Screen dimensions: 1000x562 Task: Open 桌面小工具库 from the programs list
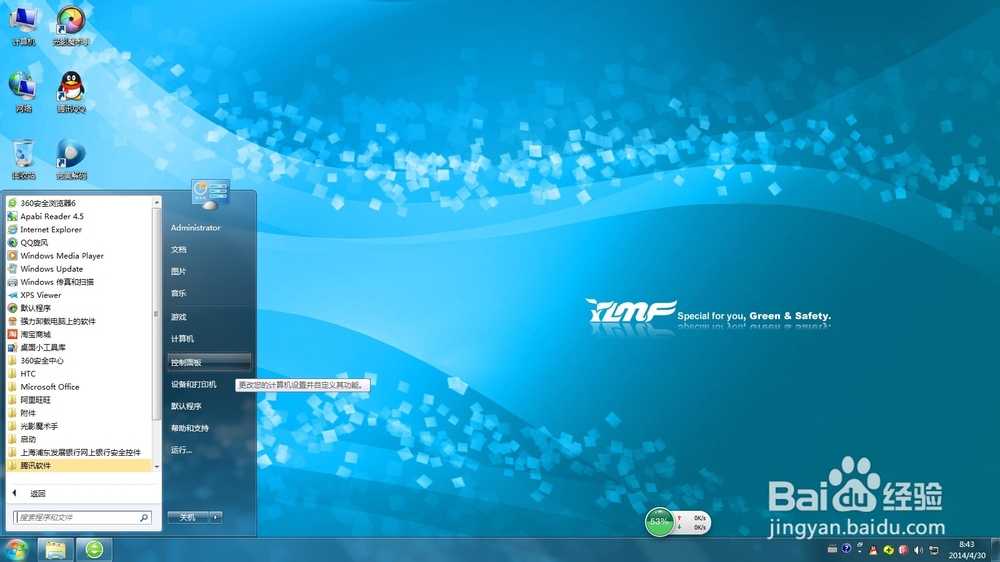pos(79,347)
